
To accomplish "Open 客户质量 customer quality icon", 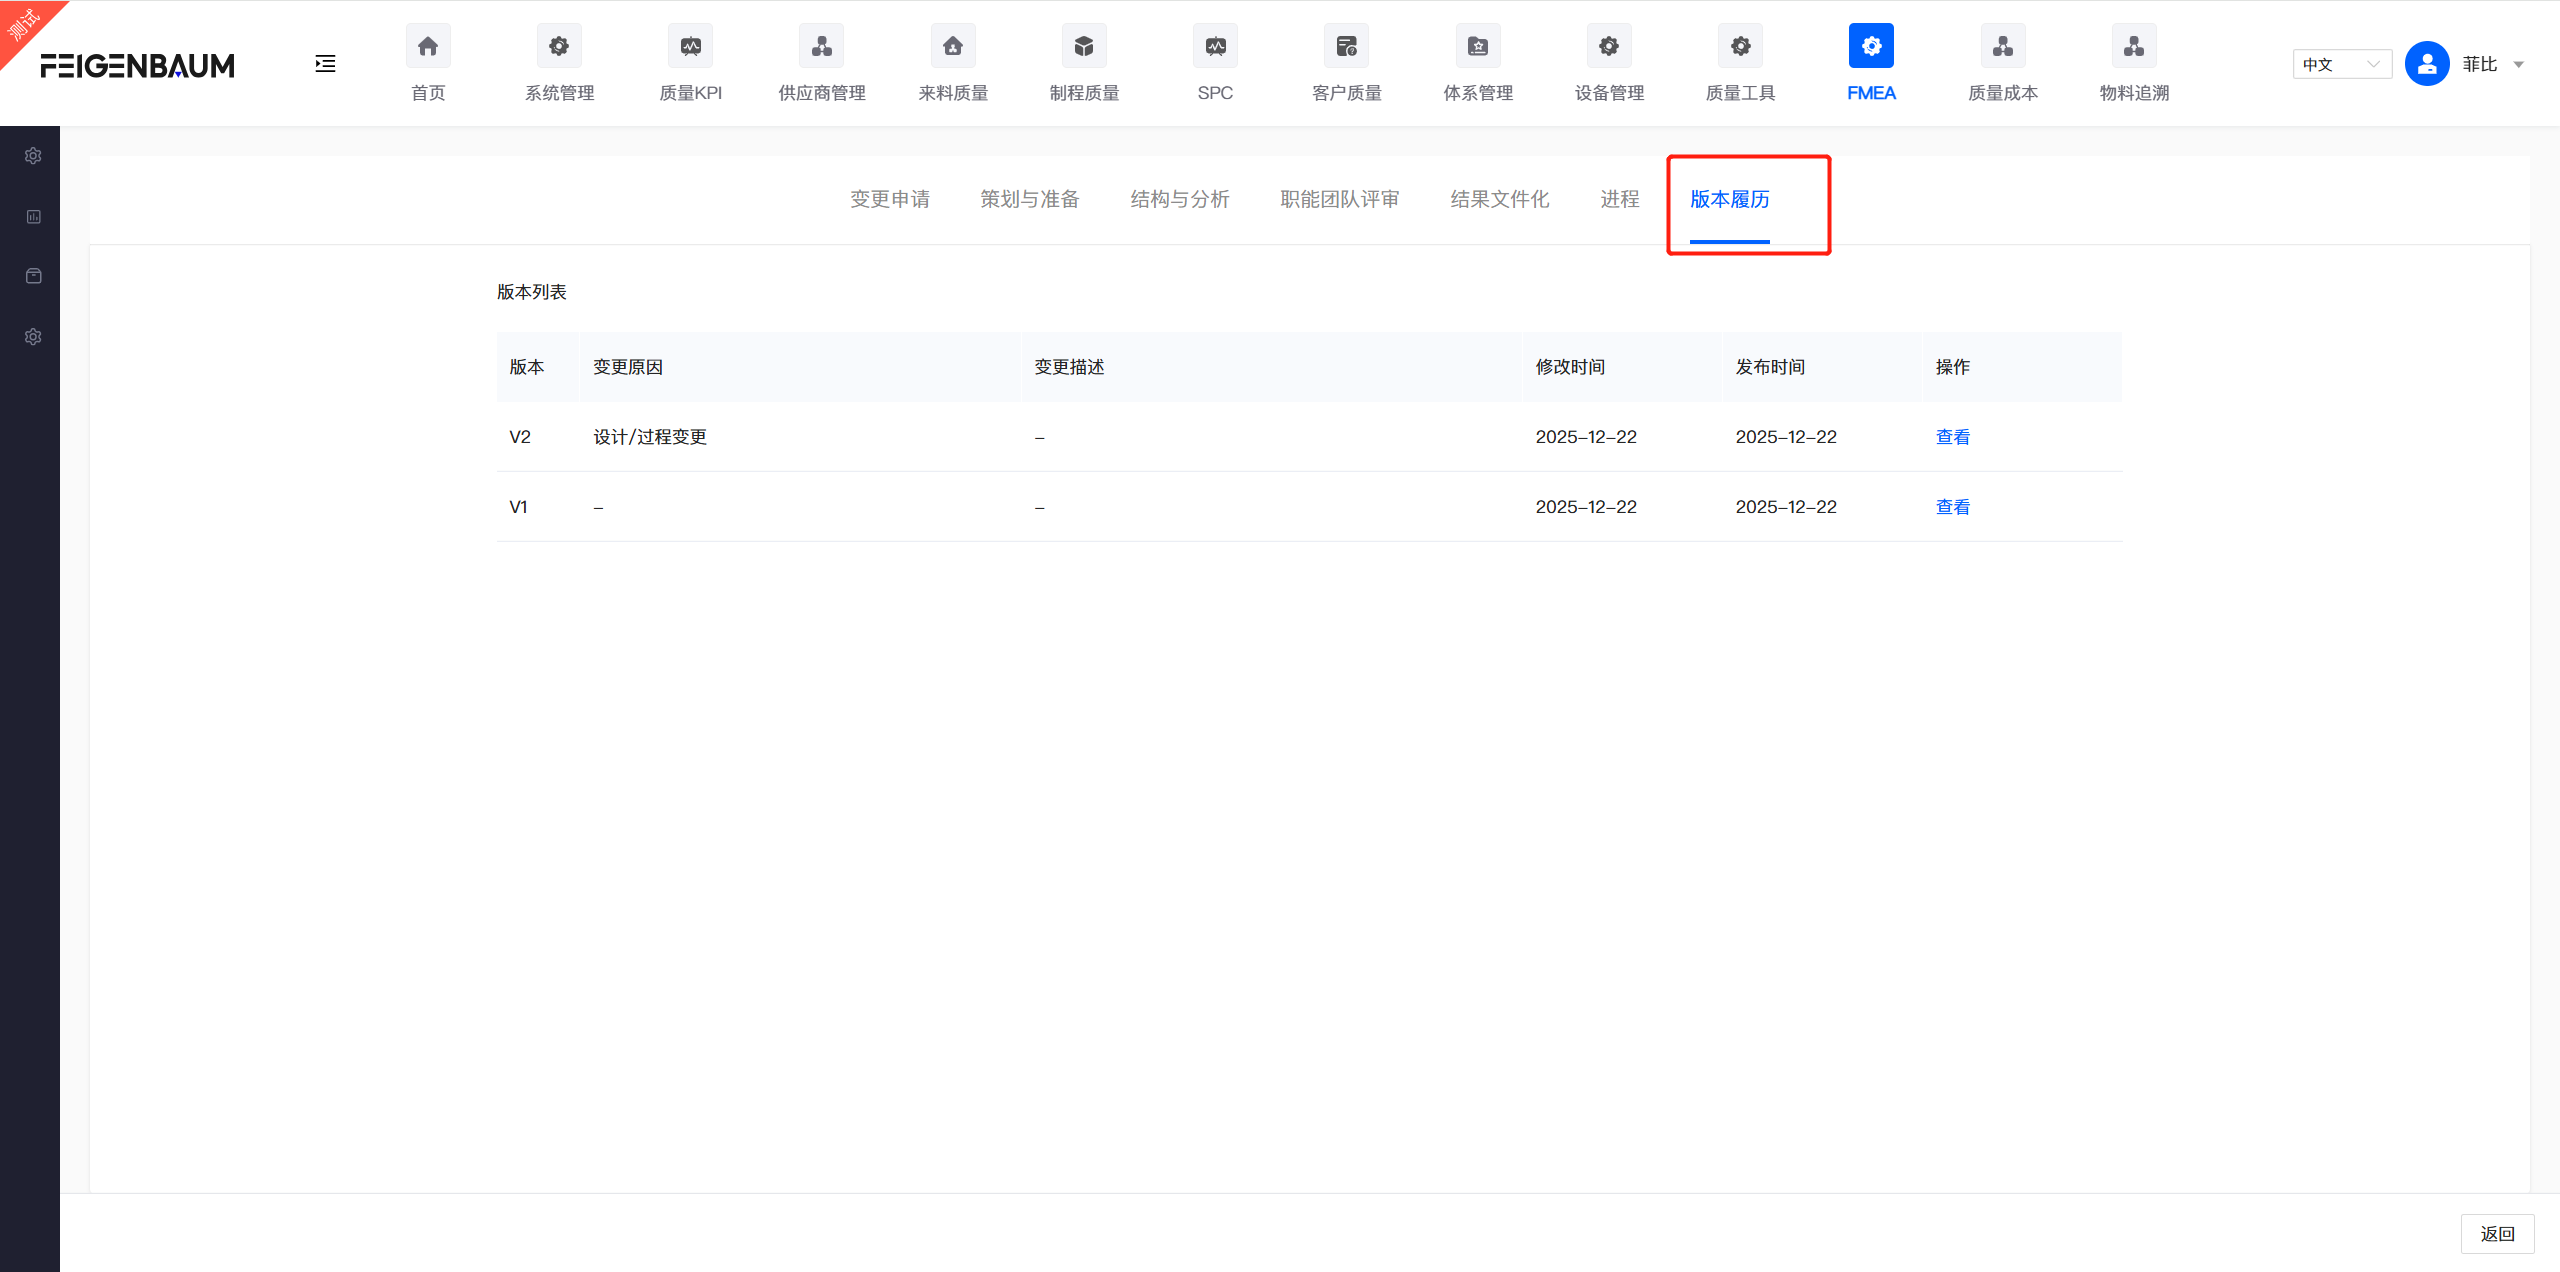I will (1346, 47).
